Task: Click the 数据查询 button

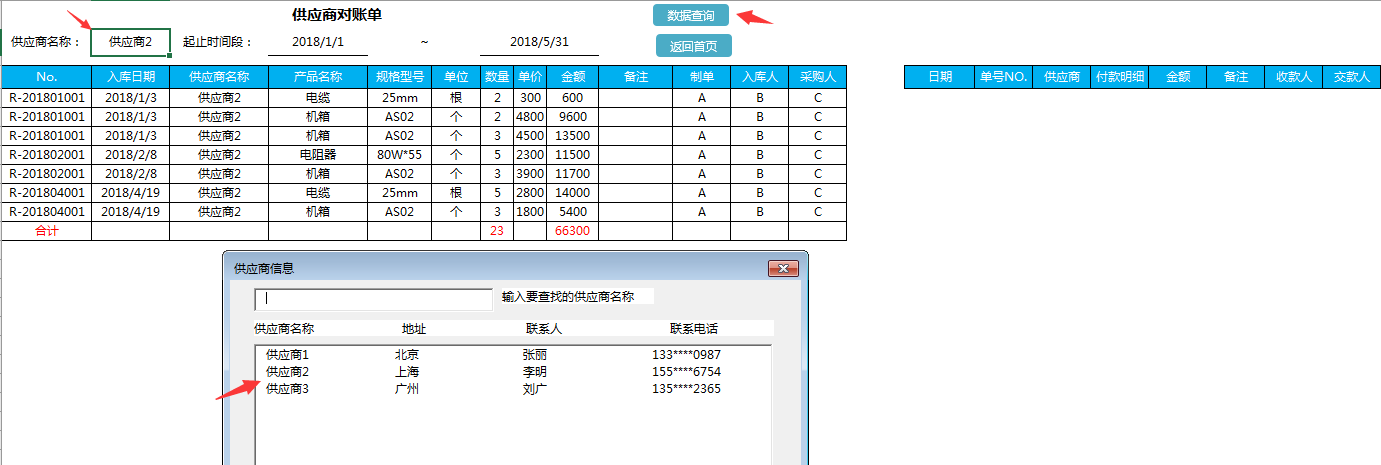Action: pos(691,15)
